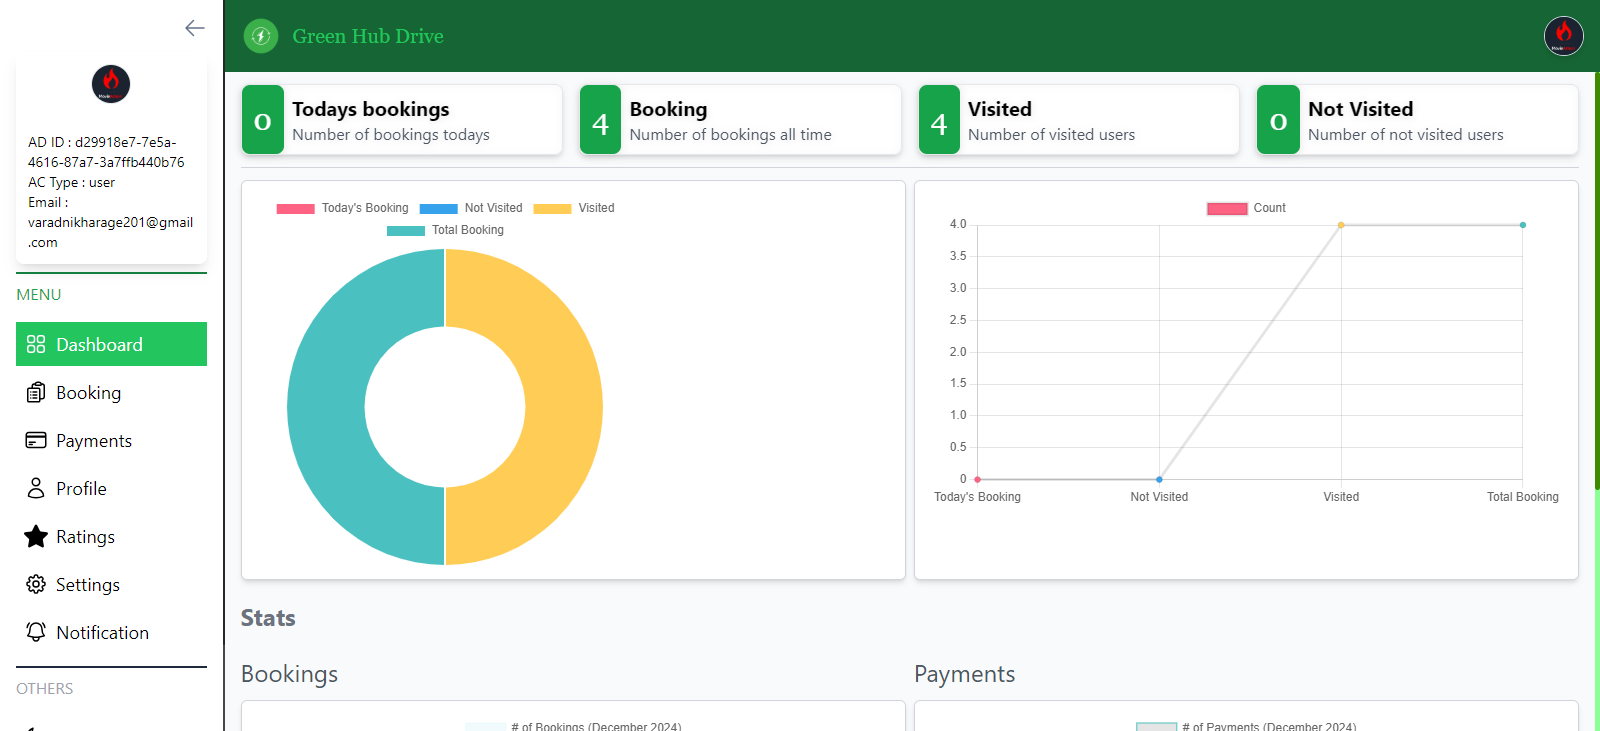Click the Visited data point on line chart

click(1341, 225)
